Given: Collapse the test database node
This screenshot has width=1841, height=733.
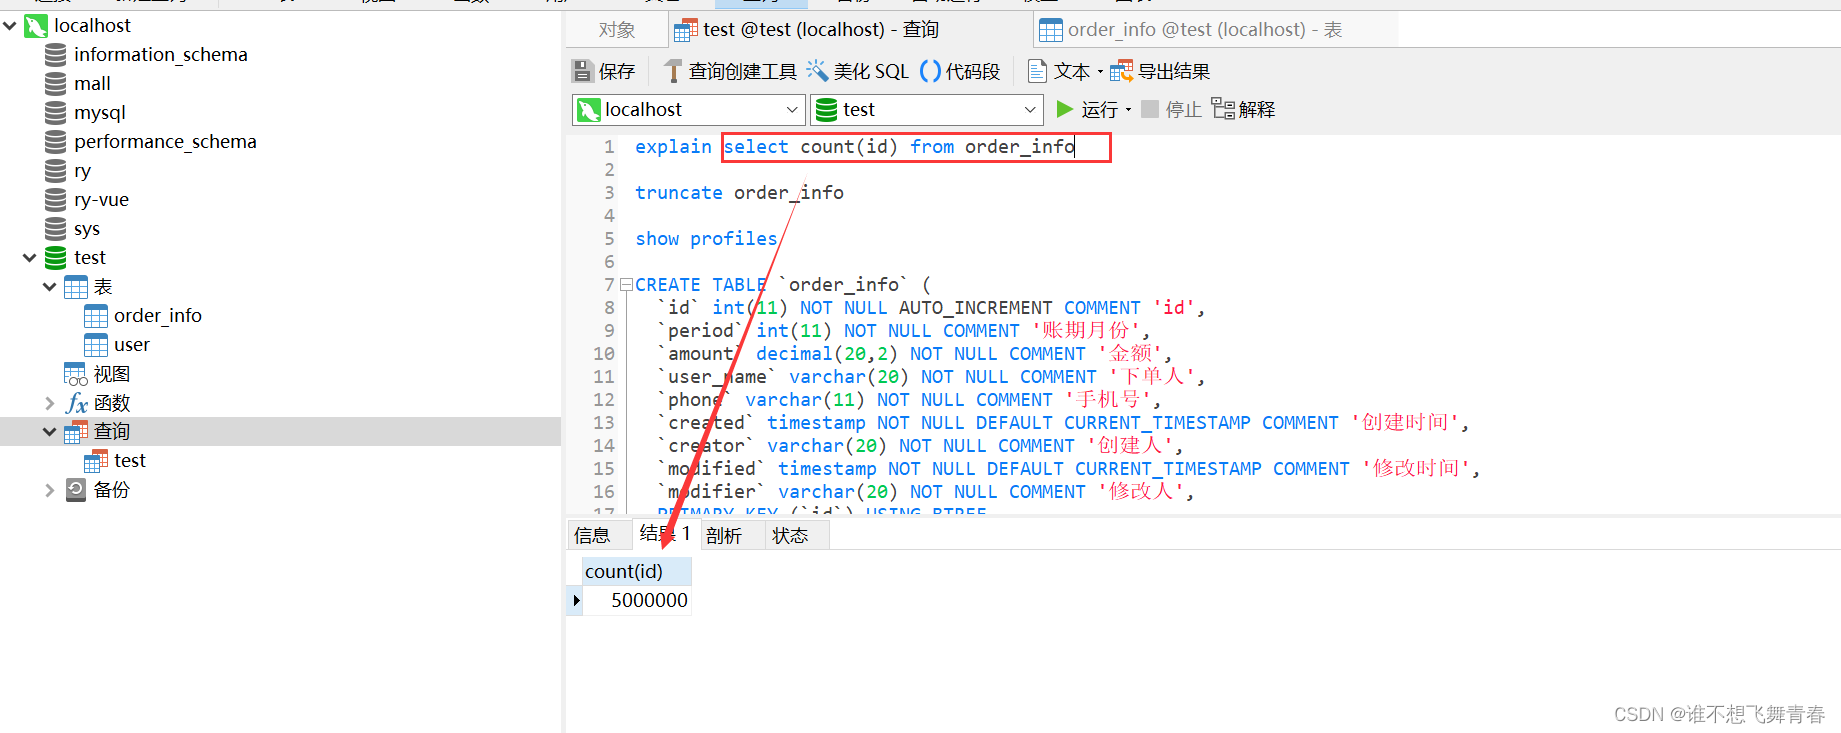Looking at the screenshot, I should [x=30, y=258].
